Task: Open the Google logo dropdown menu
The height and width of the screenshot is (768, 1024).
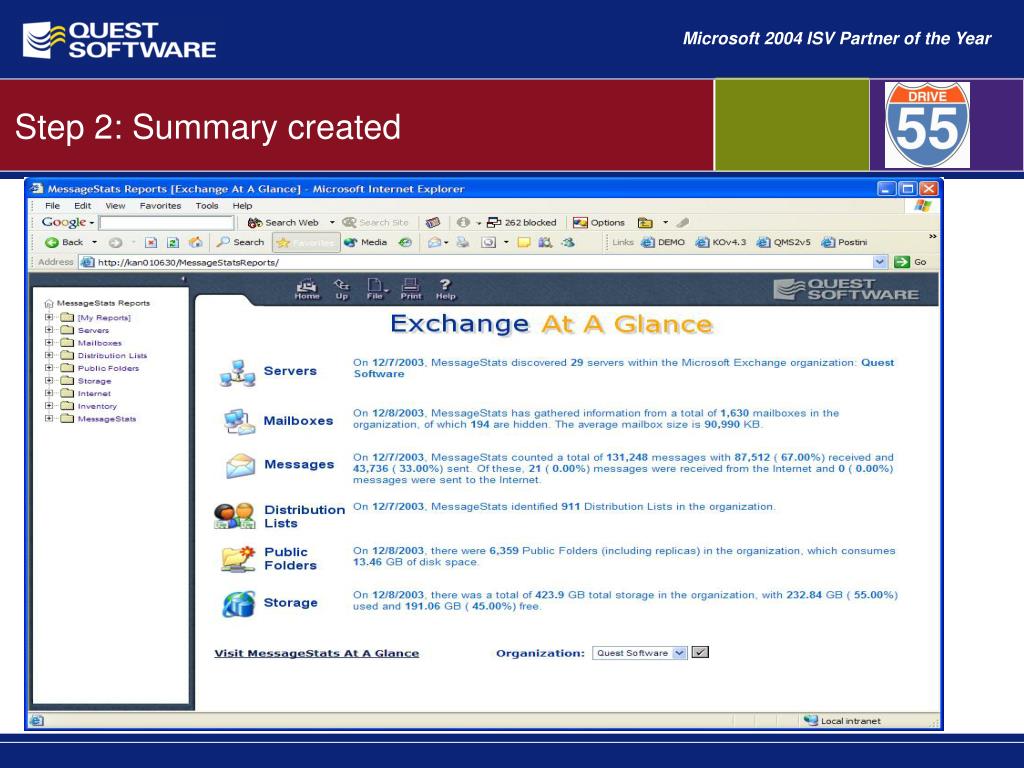Action: 68,223
